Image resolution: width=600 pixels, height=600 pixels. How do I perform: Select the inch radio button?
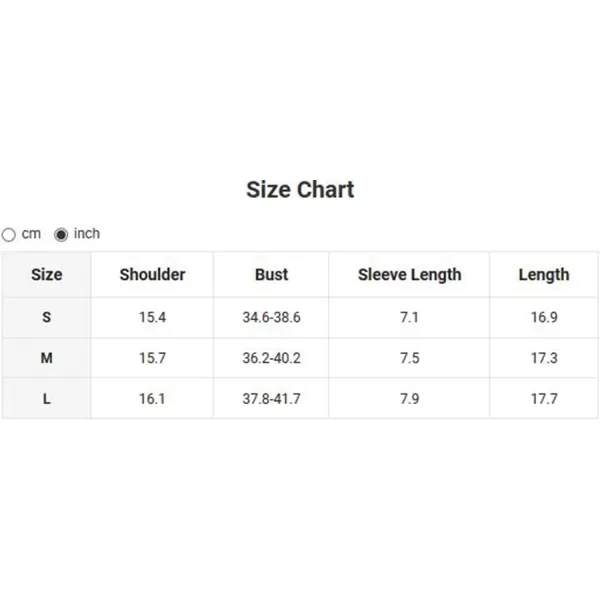[61, 235]
